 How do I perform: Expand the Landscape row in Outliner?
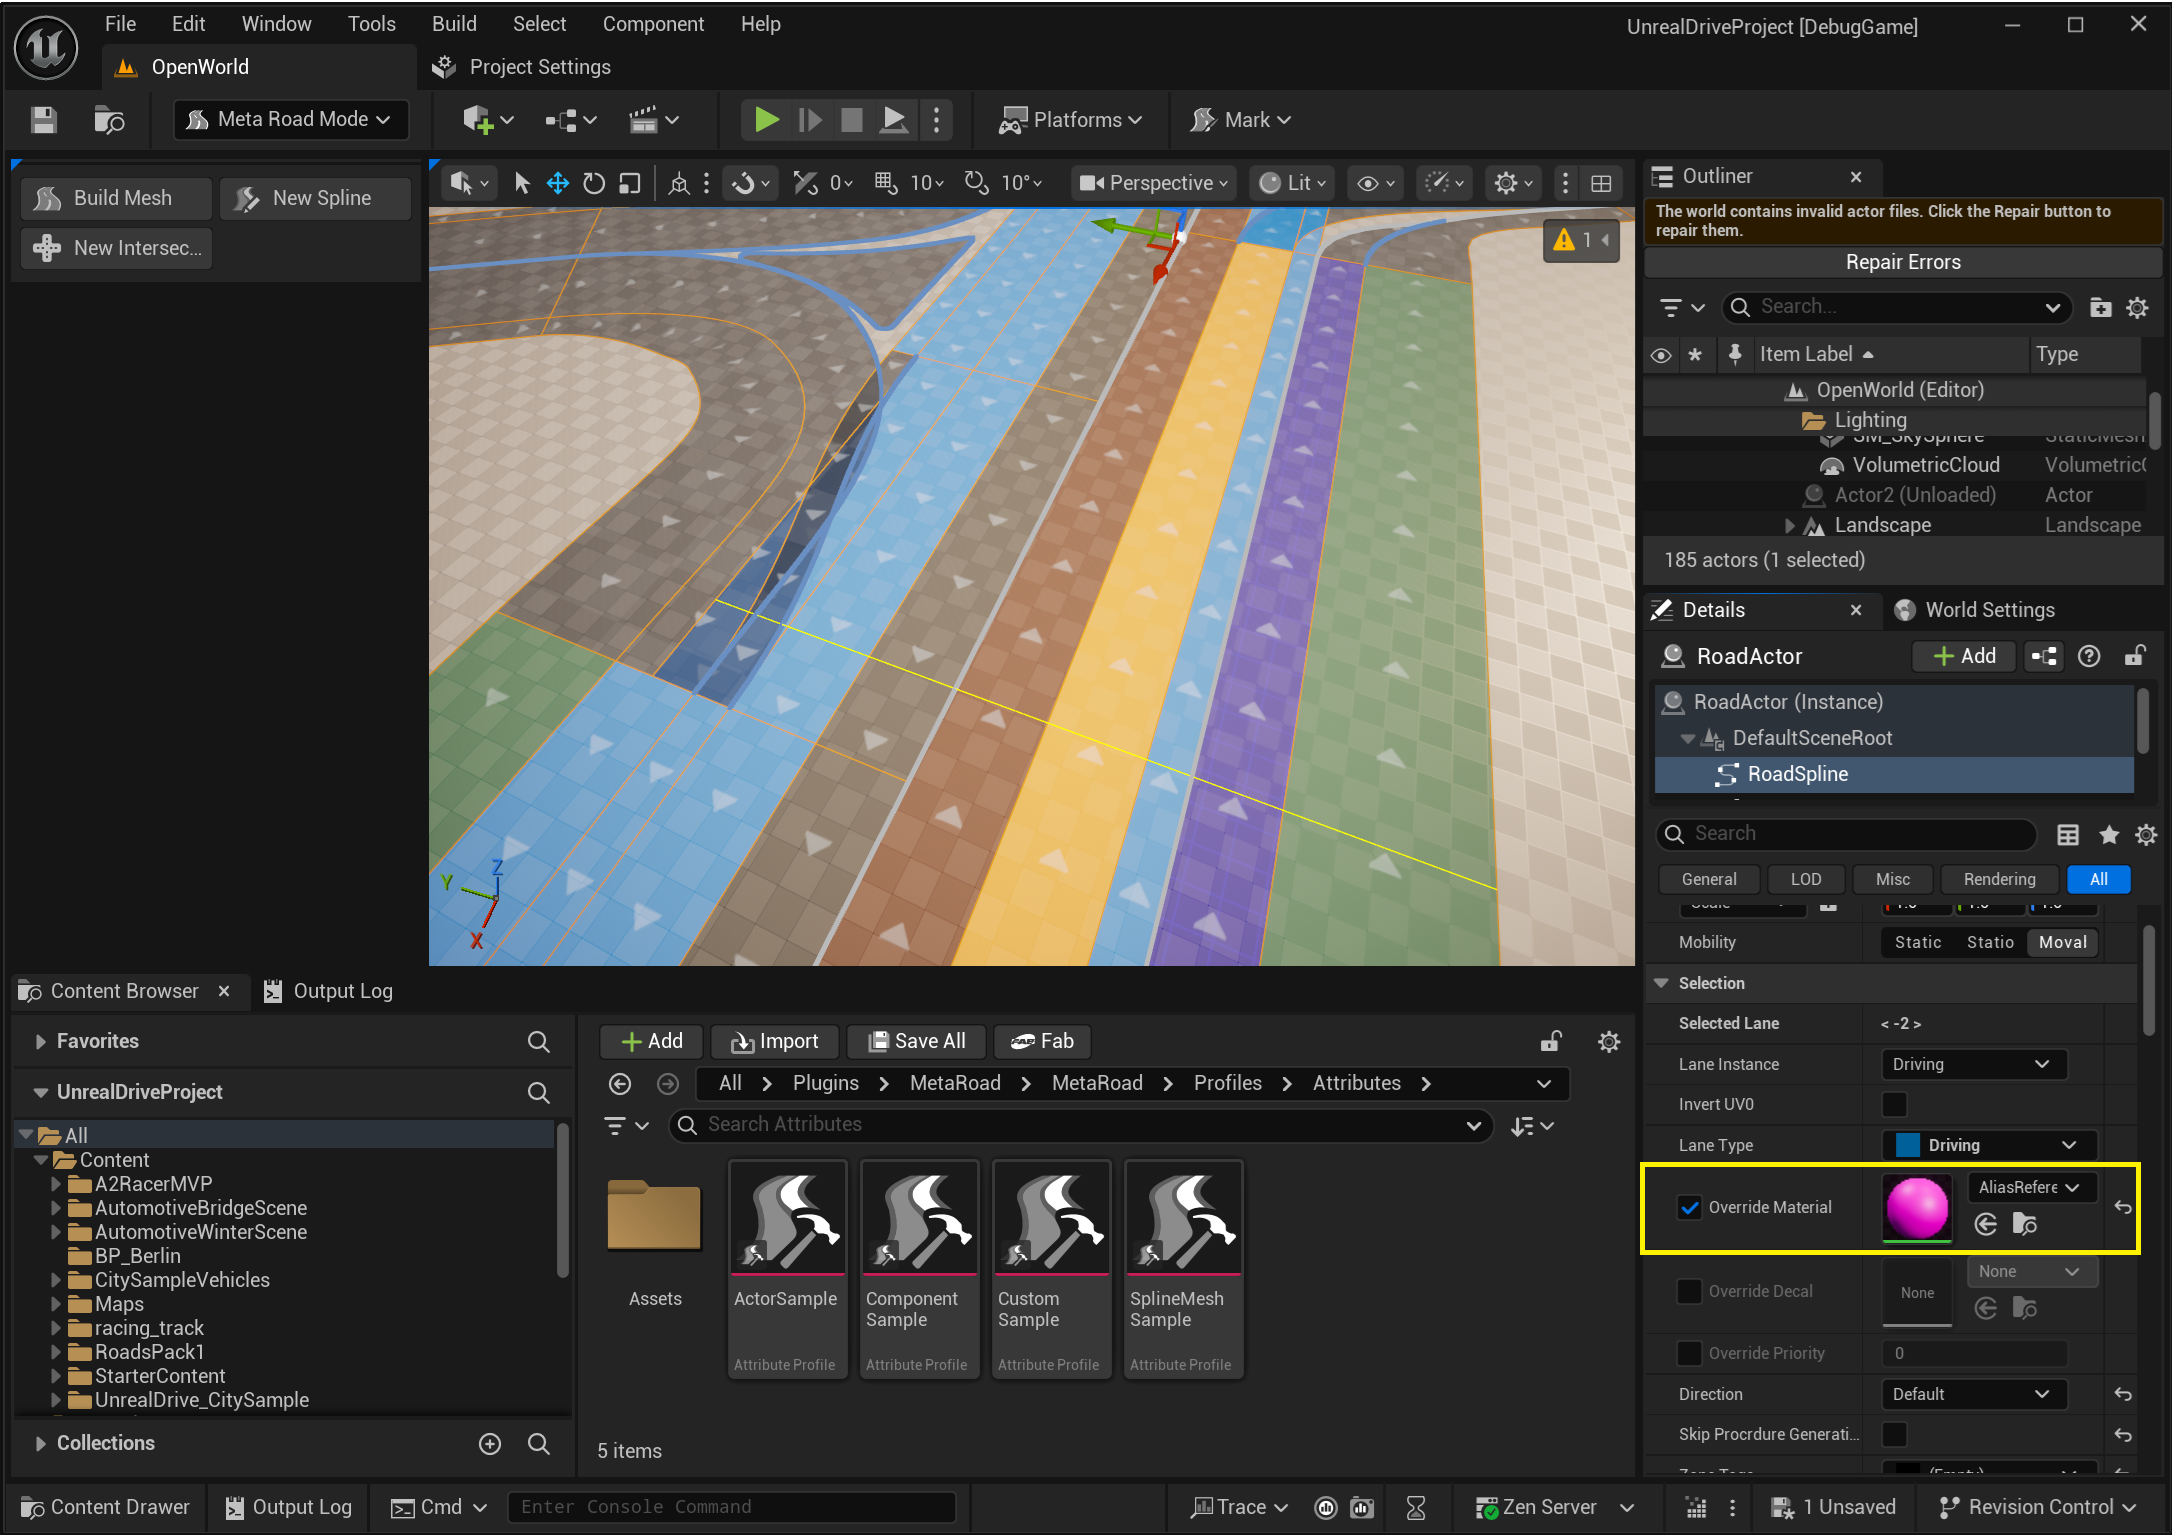[1789, 526]
